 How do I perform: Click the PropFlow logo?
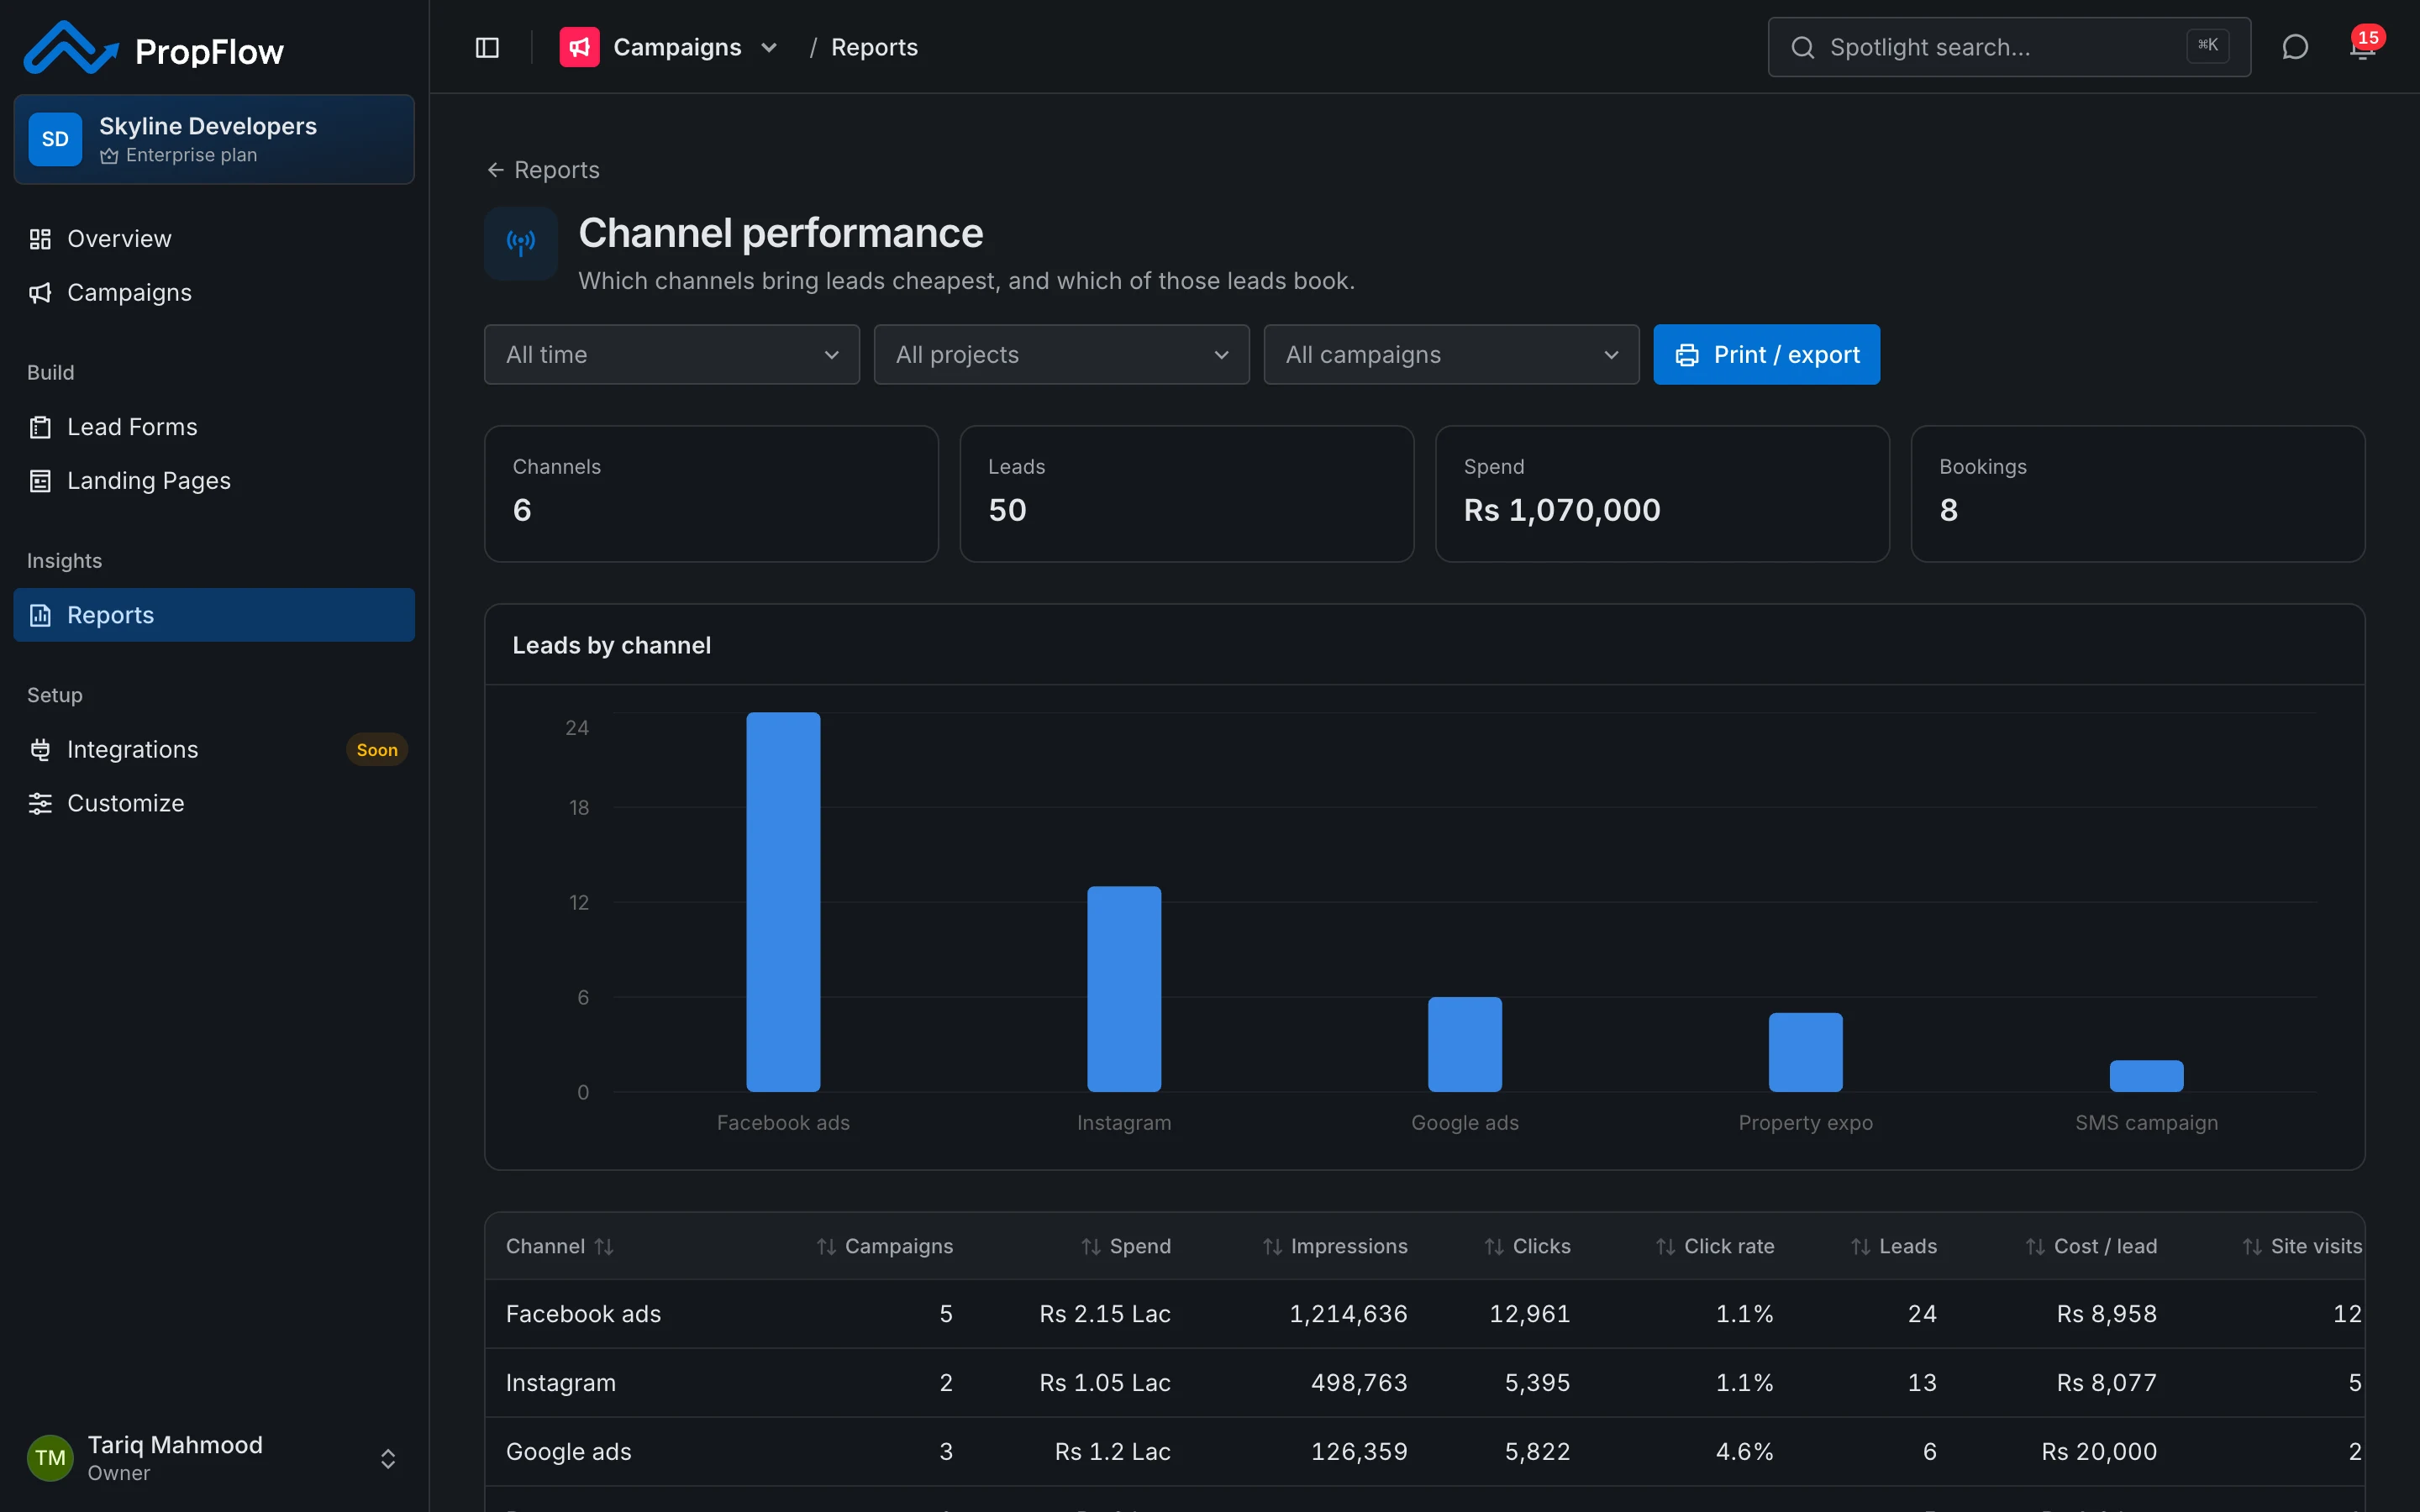(154, 49)
